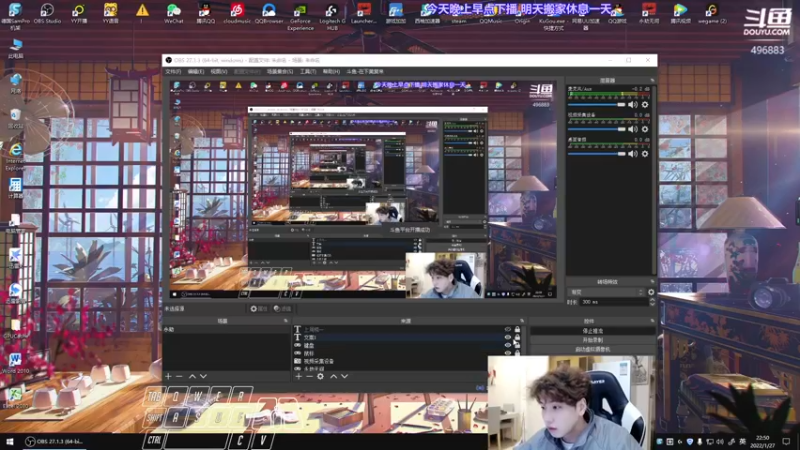Click the 停止推流 button in controls

tap(592, 331)
